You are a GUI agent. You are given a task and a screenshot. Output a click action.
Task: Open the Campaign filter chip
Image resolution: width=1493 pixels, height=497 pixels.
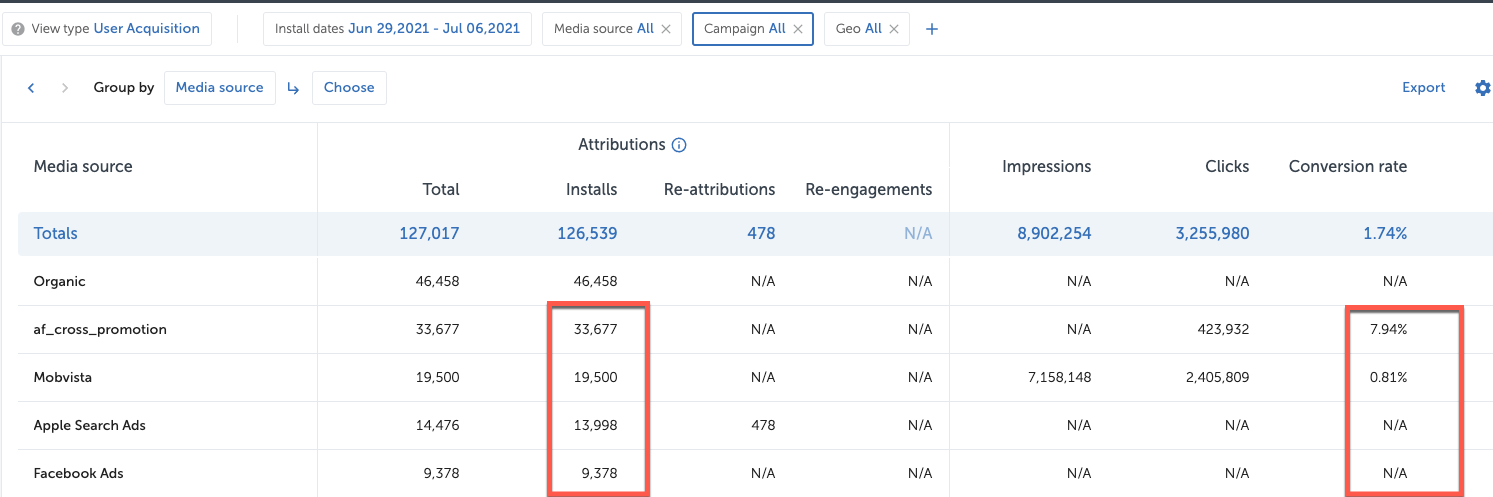(x=743, y=29)
